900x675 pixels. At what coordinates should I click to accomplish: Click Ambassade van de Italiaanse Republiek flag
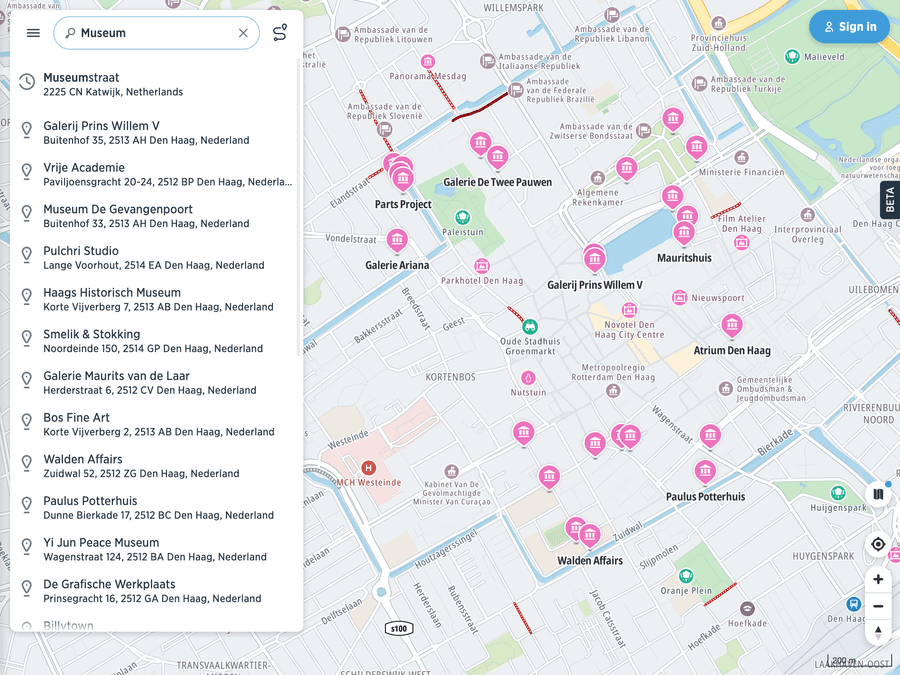click(x=487, y=61)
